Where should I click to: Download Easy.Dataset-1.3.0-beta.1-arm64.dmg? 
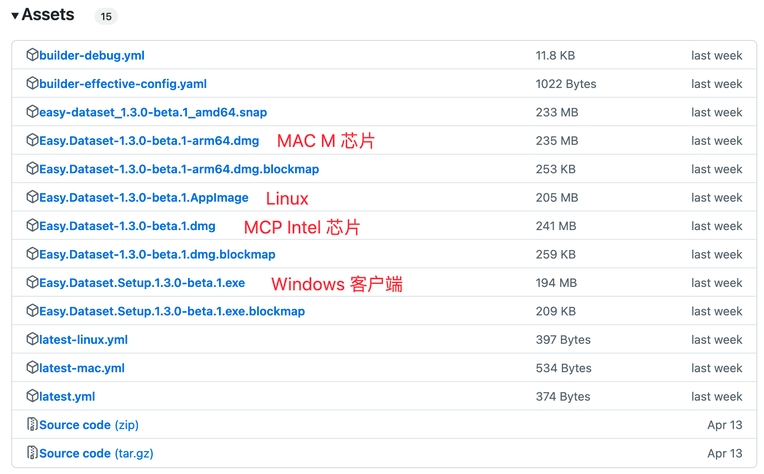[x=149, y=141]
